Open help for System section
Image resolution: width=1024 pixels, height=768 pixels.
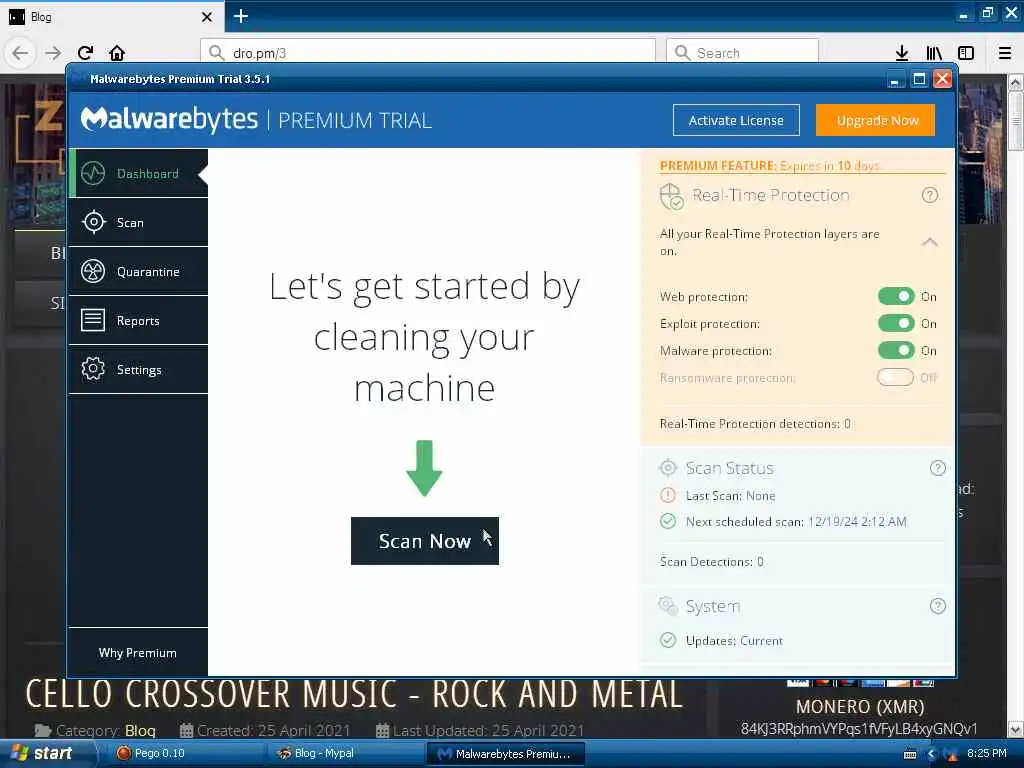tap(937, 606)
